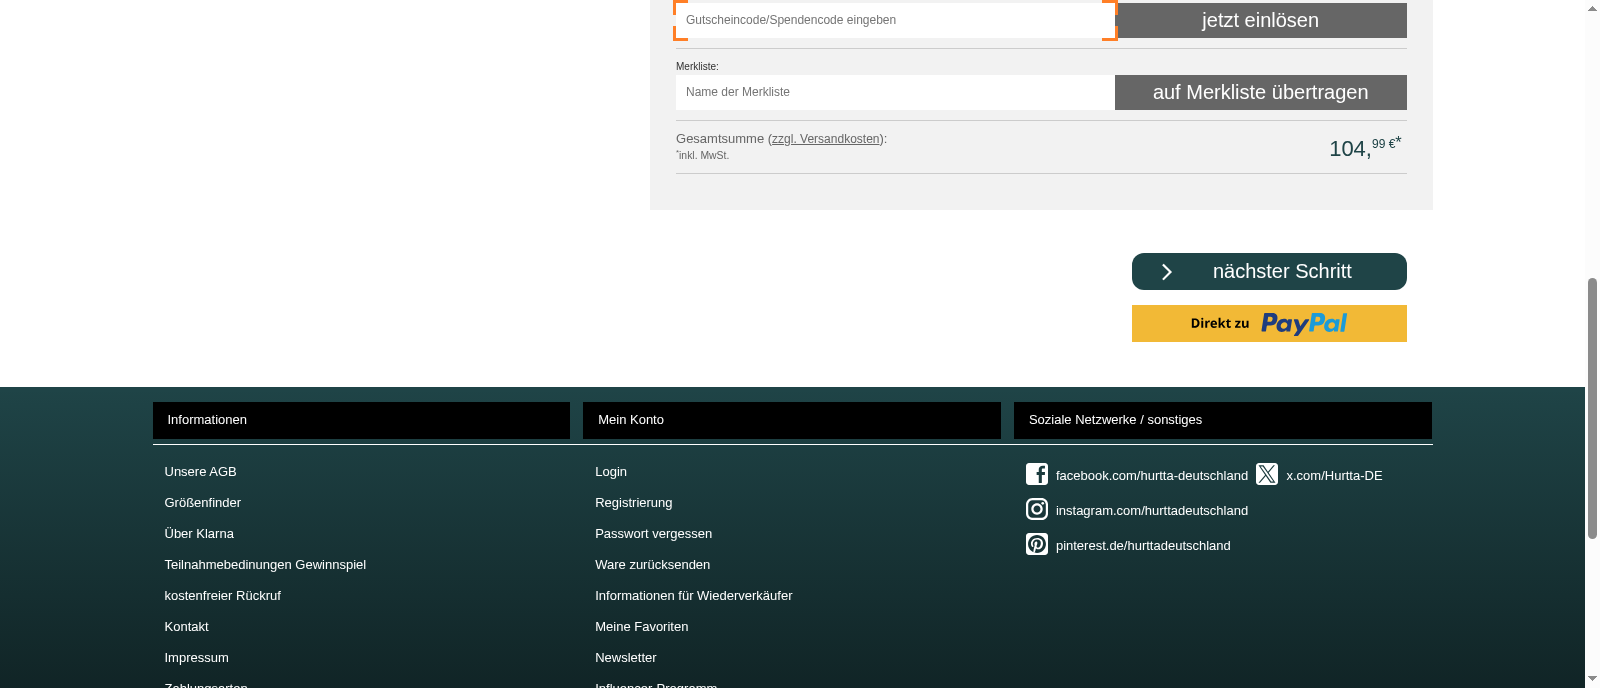Open Registrierung link
The height and width of the screenshot is (688, 1600).
pos(634,503)
